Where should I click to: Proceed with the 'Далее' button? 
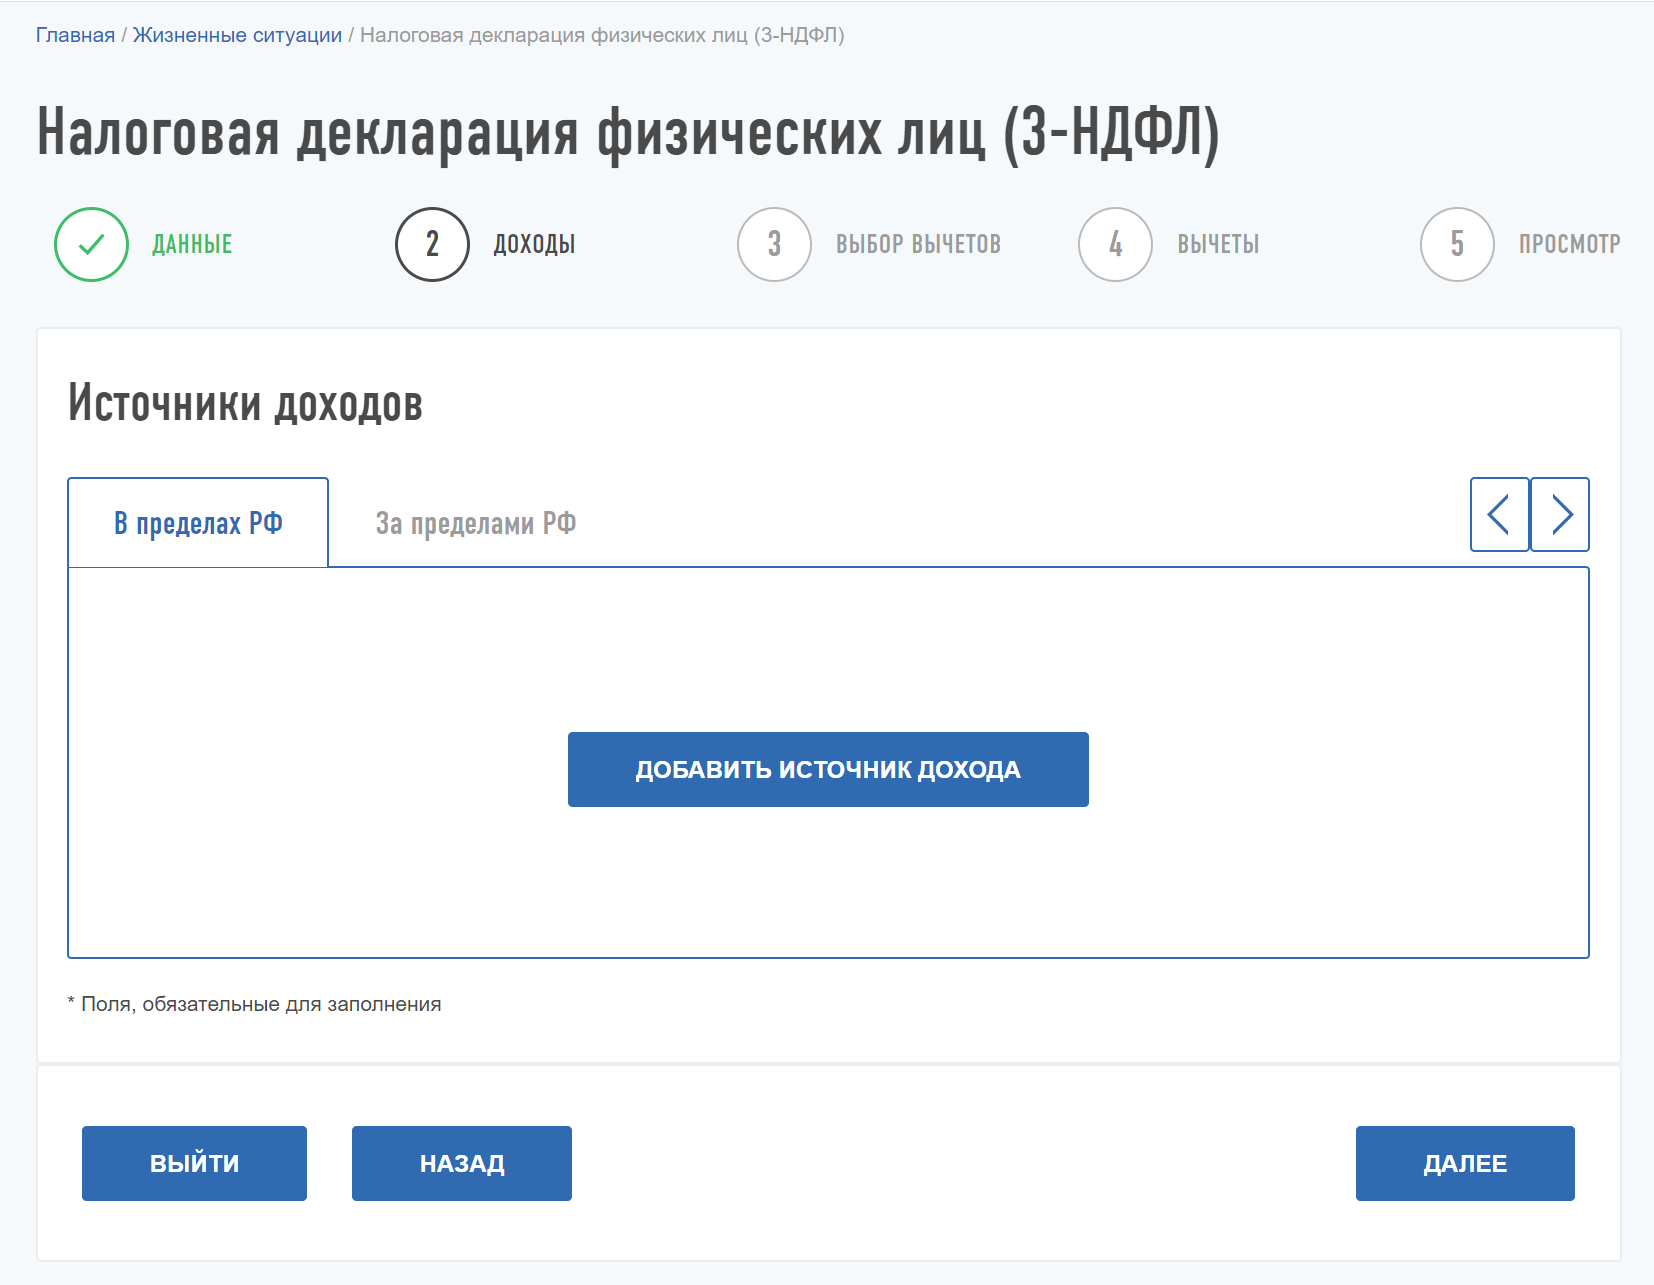[x=1465, y=1163]
